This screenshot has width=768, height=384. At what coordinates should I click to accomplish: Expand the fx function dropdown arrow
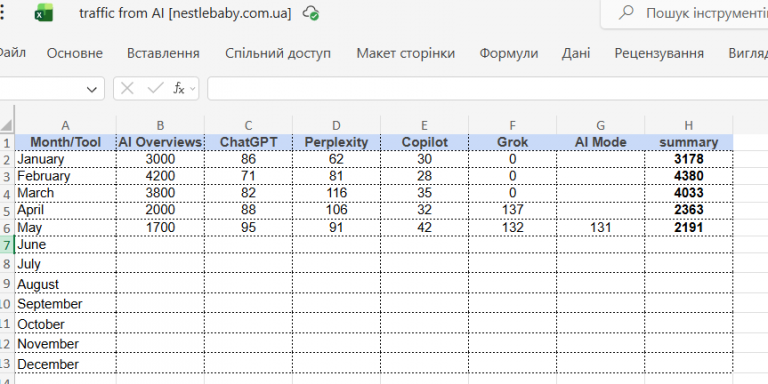click(x=192, y=89)
